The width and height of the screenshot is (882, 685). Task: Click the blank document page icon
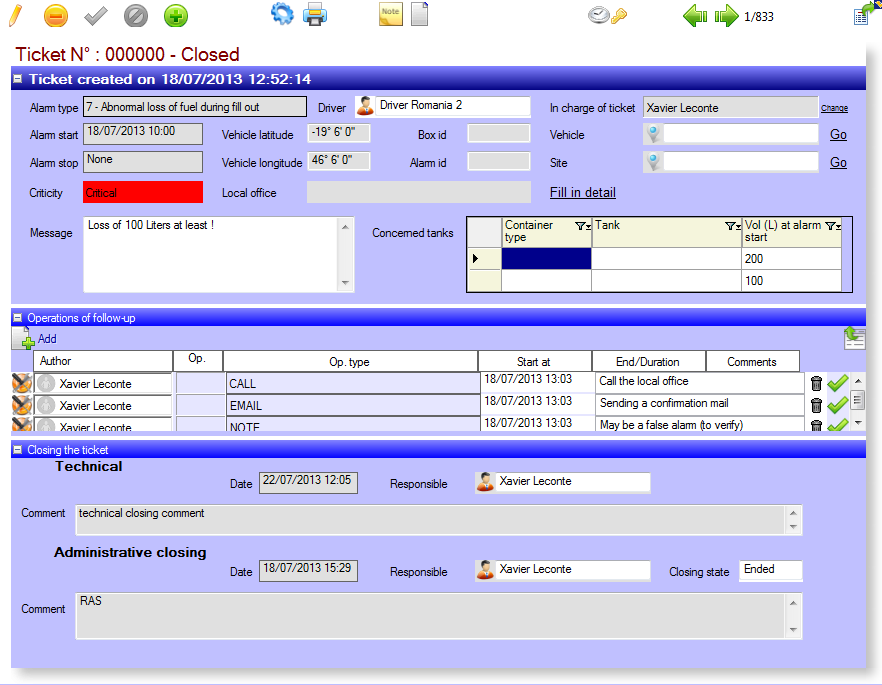click(420, 14)
